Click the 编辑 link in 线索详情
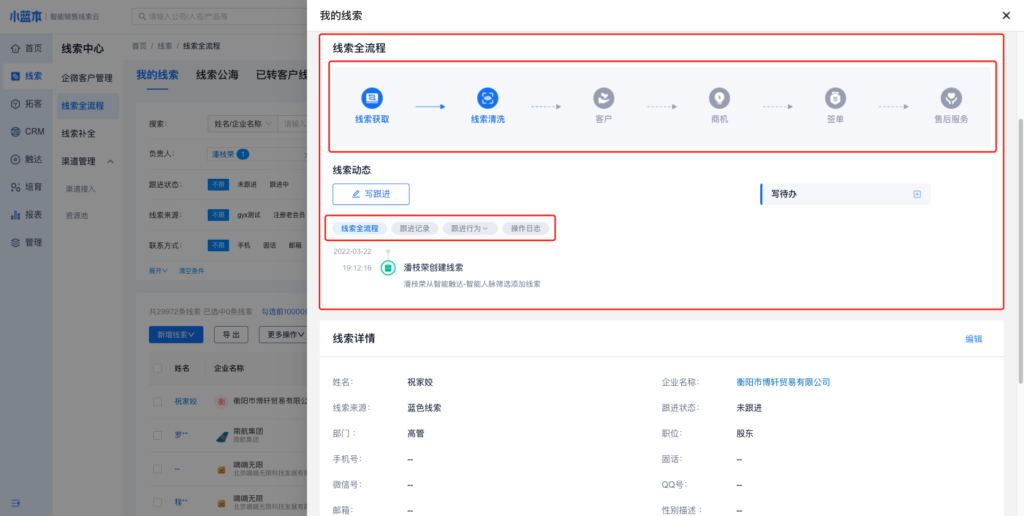Screen dimensions: 1024x516 [973, 339]
